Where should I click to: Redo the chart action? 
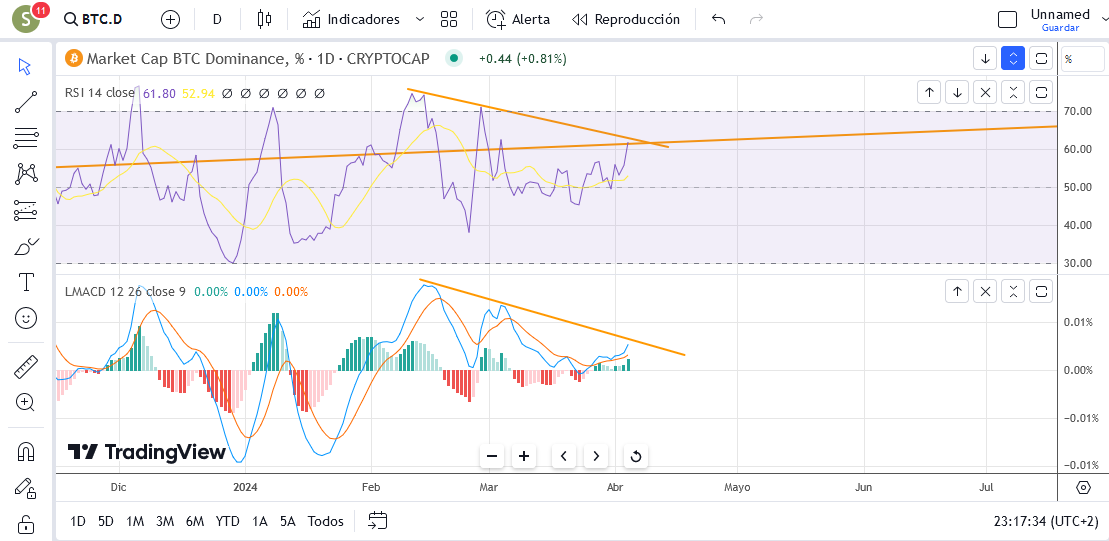(x=756, y=19)
